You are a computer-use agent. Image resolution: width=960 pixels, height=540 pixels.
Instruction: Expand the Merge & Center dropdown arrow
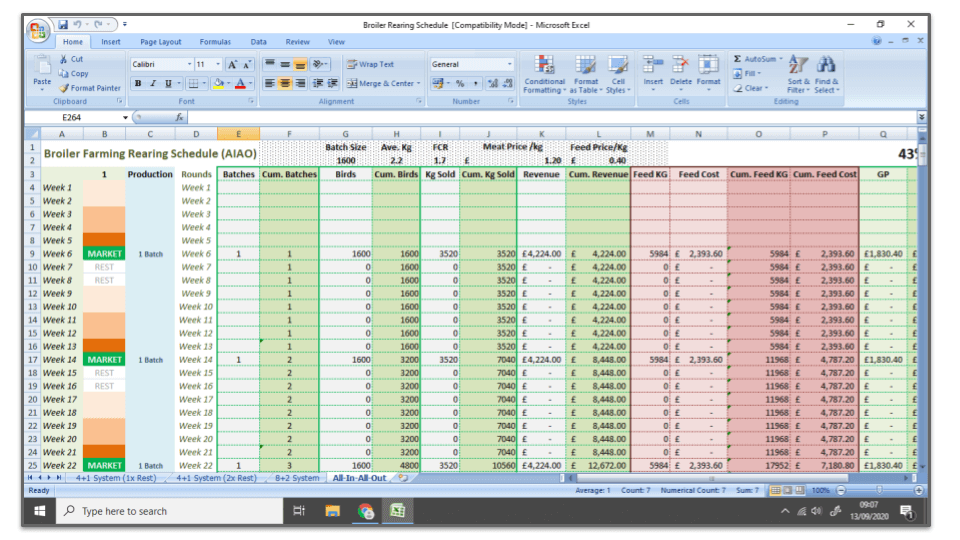point(419,83)
